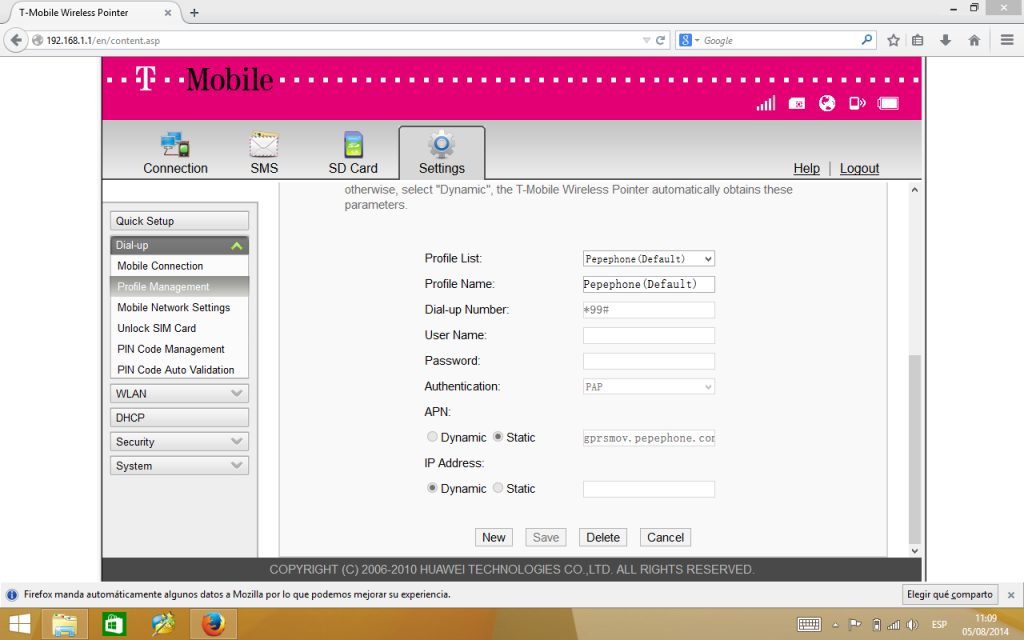This screenshot has width=1024, height=640.
Task: Select Dynamic APN radio button
Action: pos(432,437)
